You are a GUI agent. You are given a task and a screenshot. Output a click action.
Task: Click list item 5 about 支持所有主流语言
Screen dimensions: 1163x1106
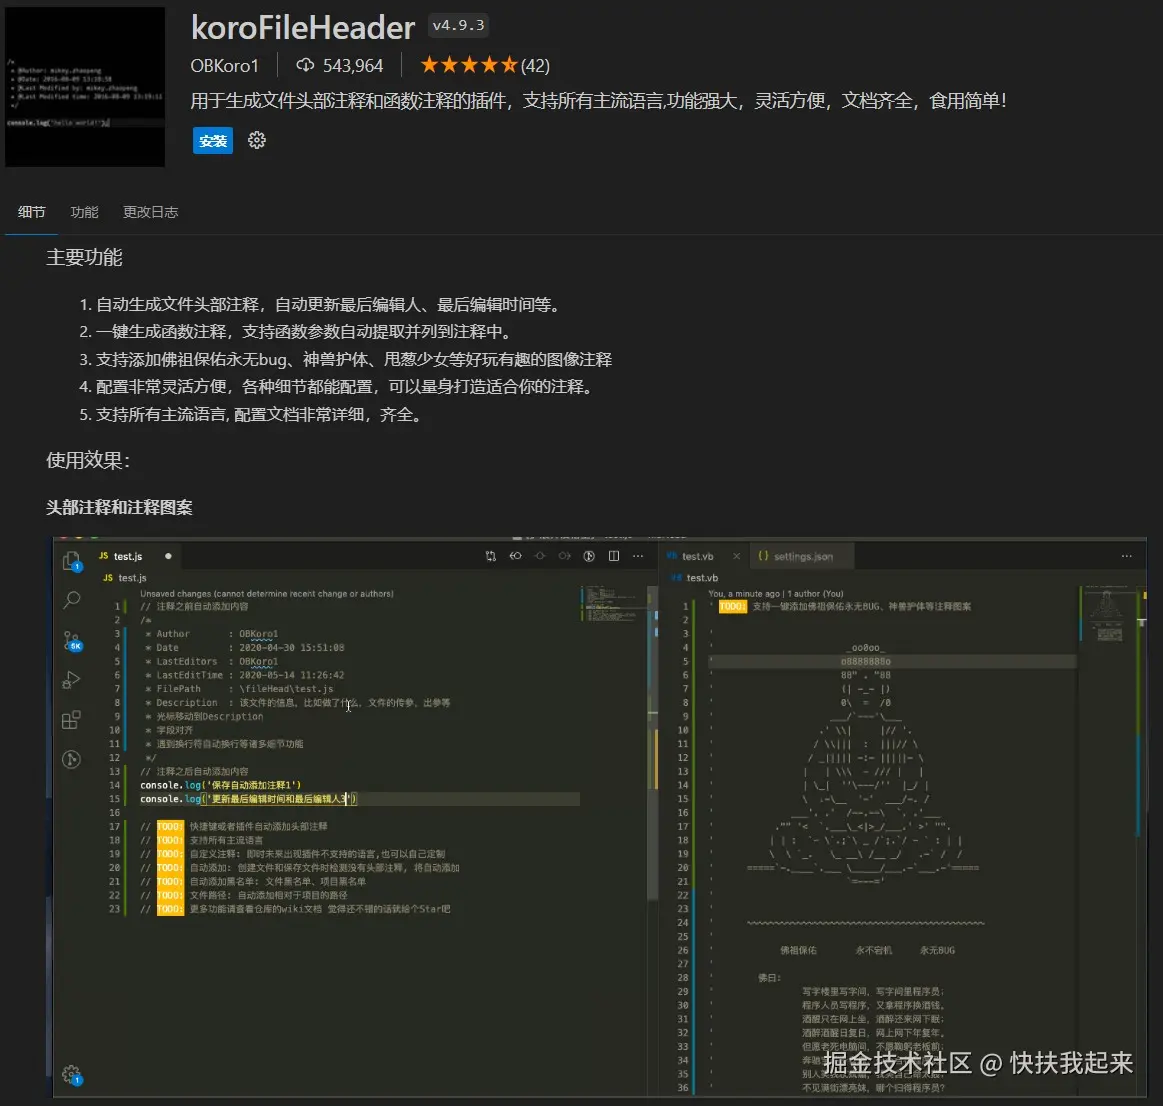click(x=254, y=415)
